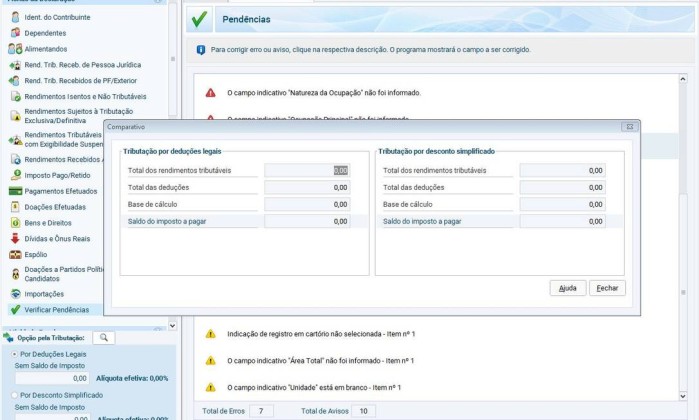
Task: Open the Dependentes section
Action: tap(48, 32)
